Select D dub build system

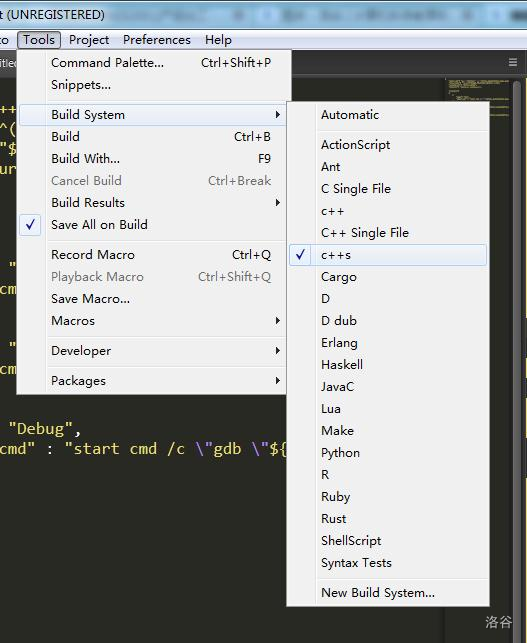388,321
